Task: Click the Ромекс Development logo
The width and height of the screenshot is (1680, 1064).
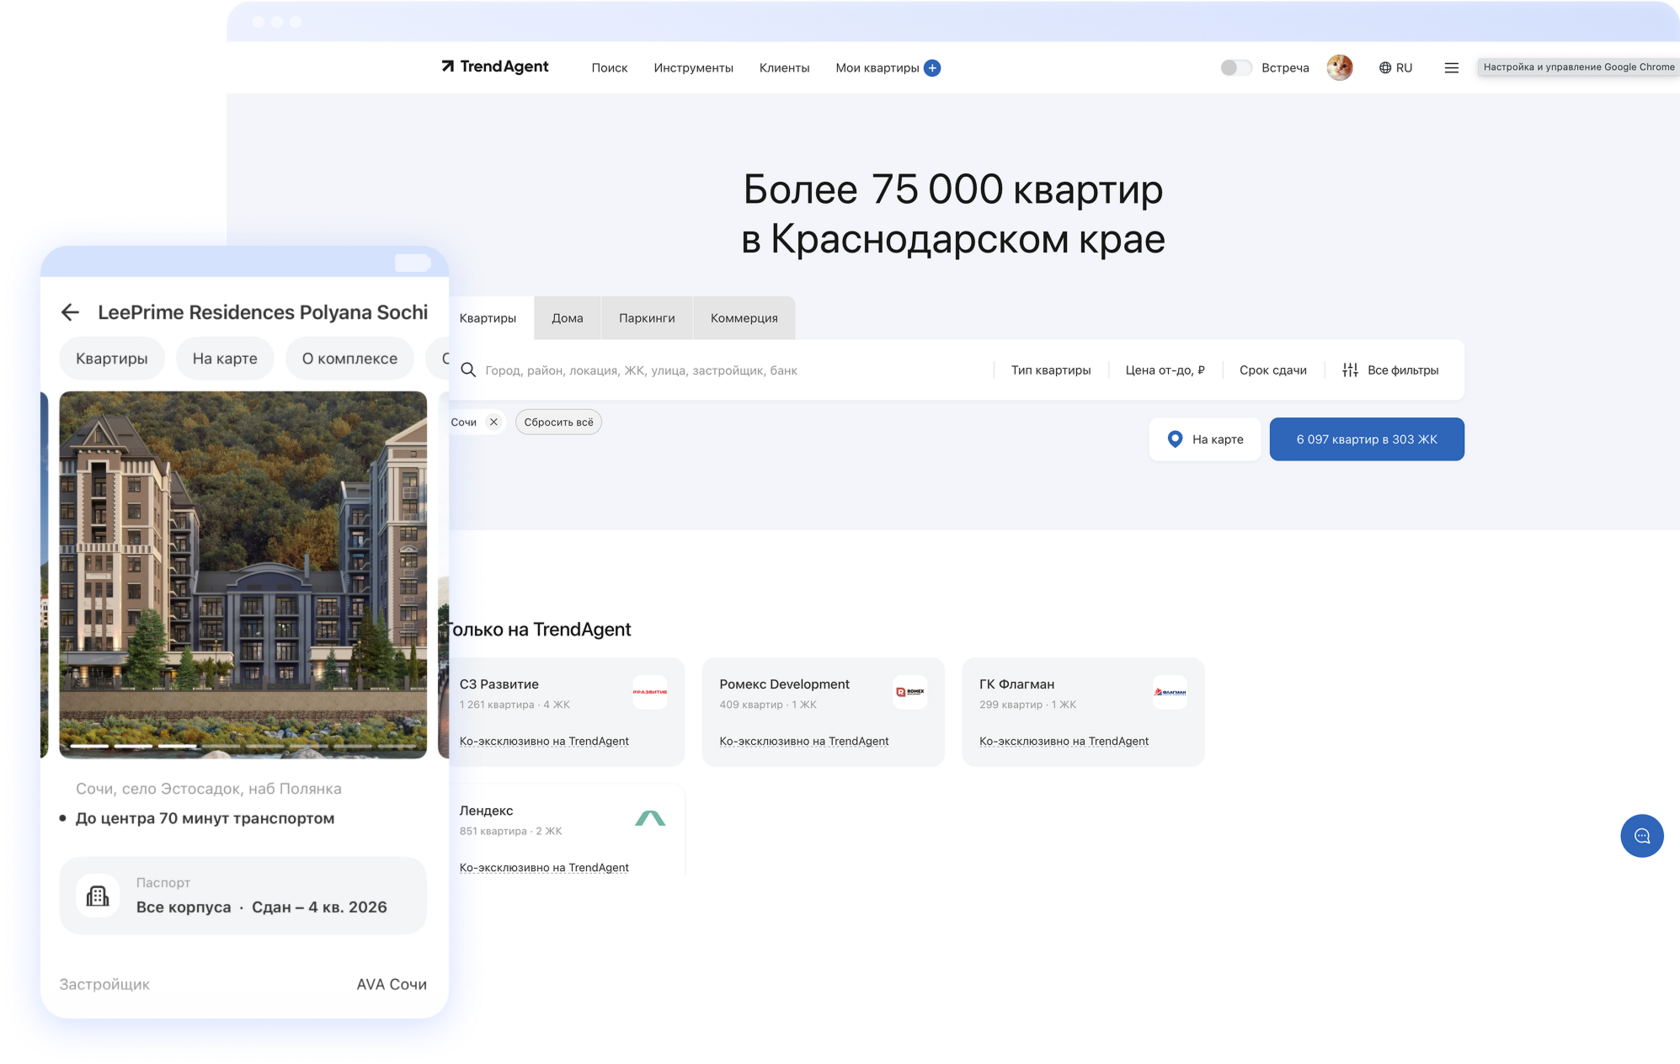Action: tap(910, 692)
